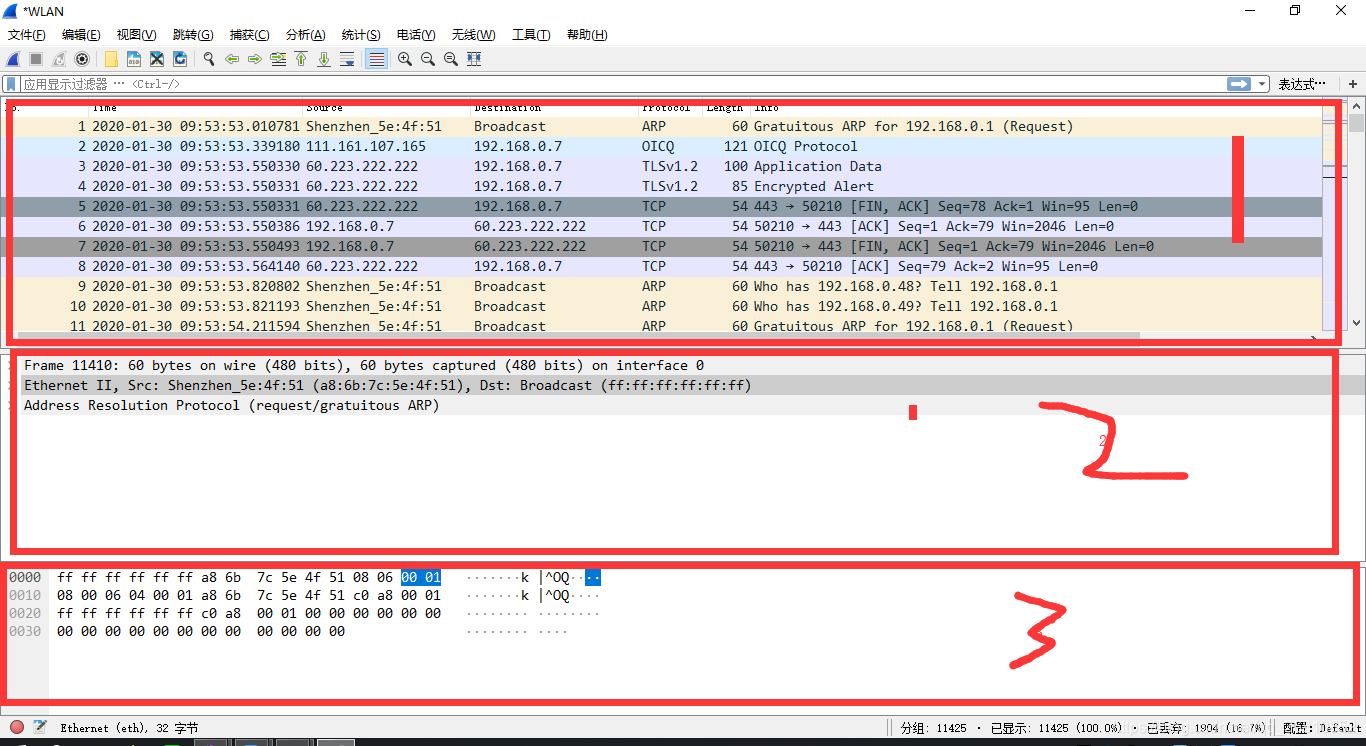Open the display filter history dropdown
Image resolution: width=1366 pixels, height=746 pixels.
[x=1262, y=84]
